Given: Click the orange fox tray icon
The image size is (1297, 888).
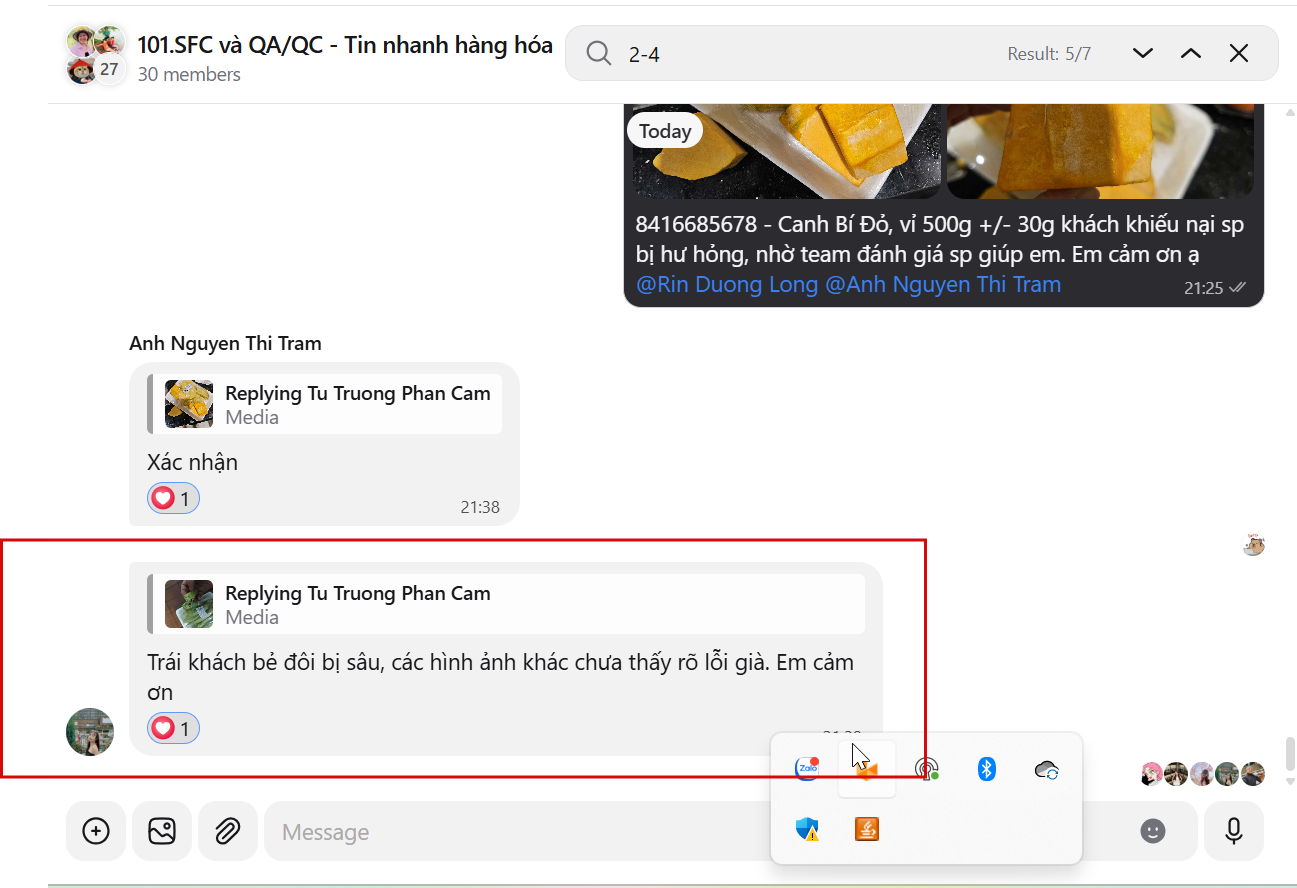Looking at the screenshot, I should [x=867, y=770].
